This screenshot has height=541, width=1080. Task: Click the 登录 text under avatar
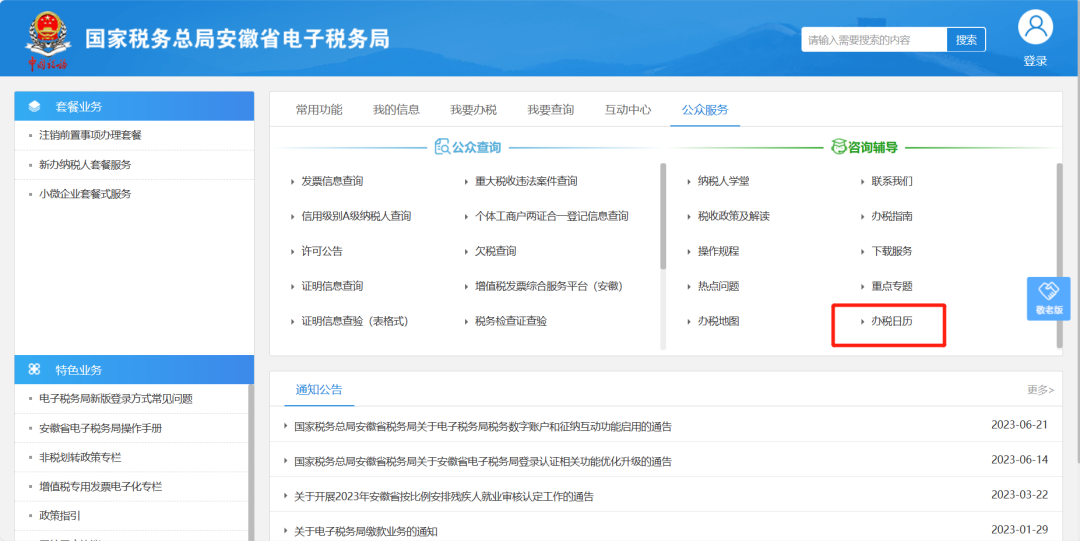(1035, 61)
